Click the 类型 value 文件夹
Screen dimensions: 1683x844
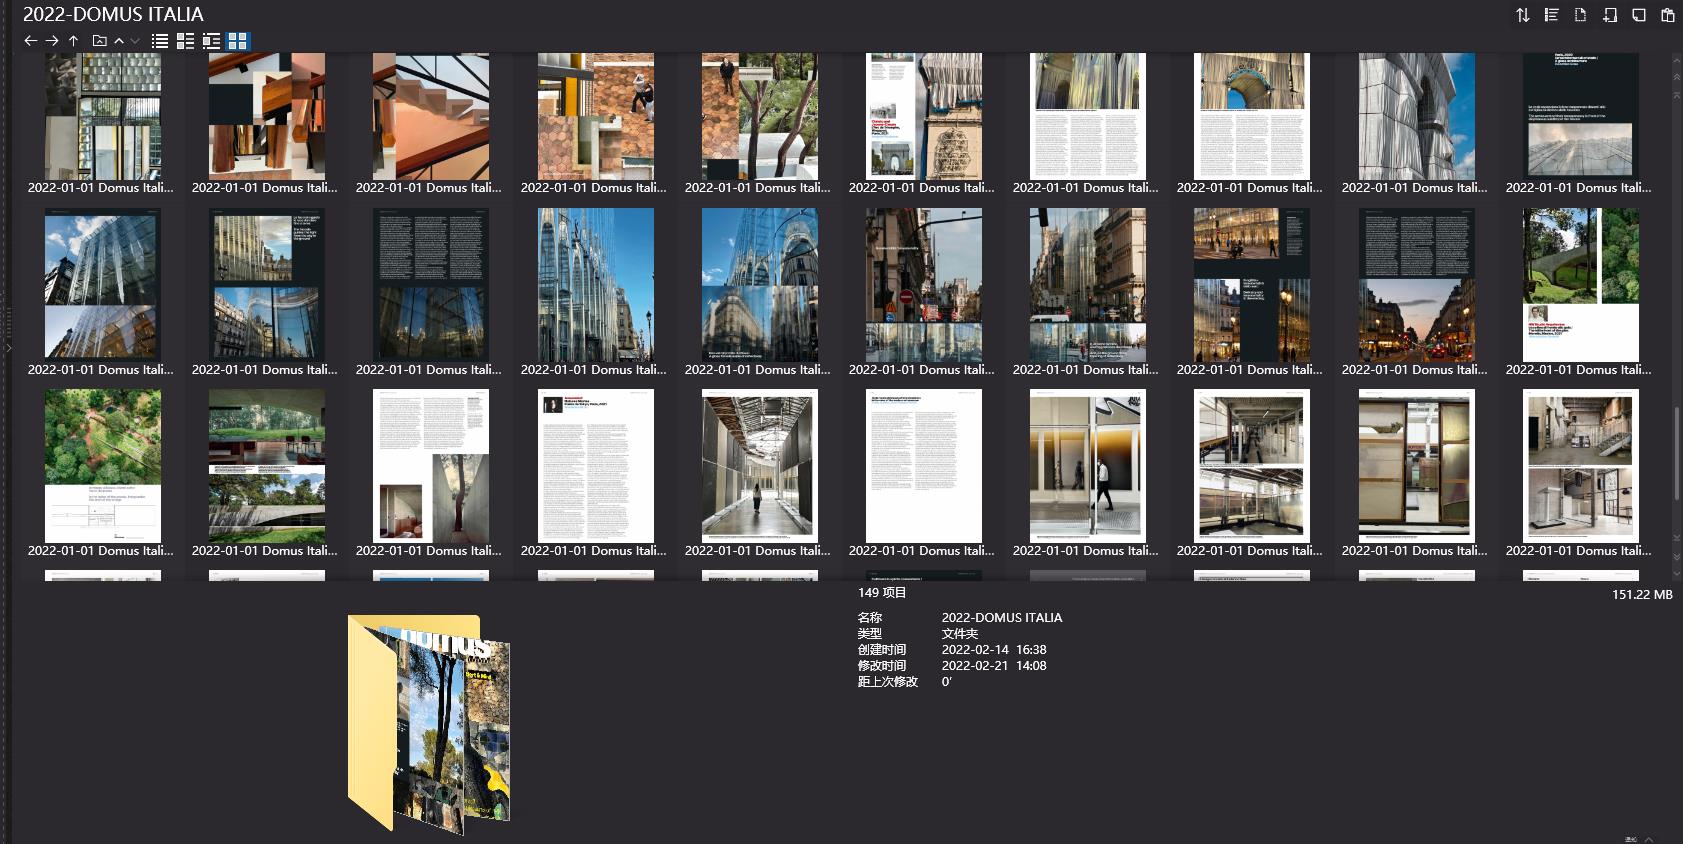click(x=959, y=634)
